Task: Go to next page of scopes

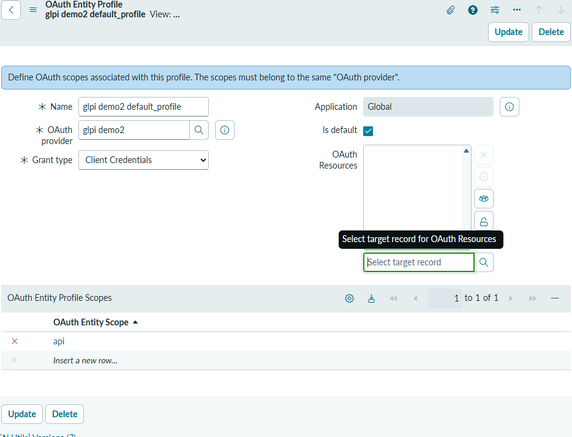Action: [x=511, y=298]
